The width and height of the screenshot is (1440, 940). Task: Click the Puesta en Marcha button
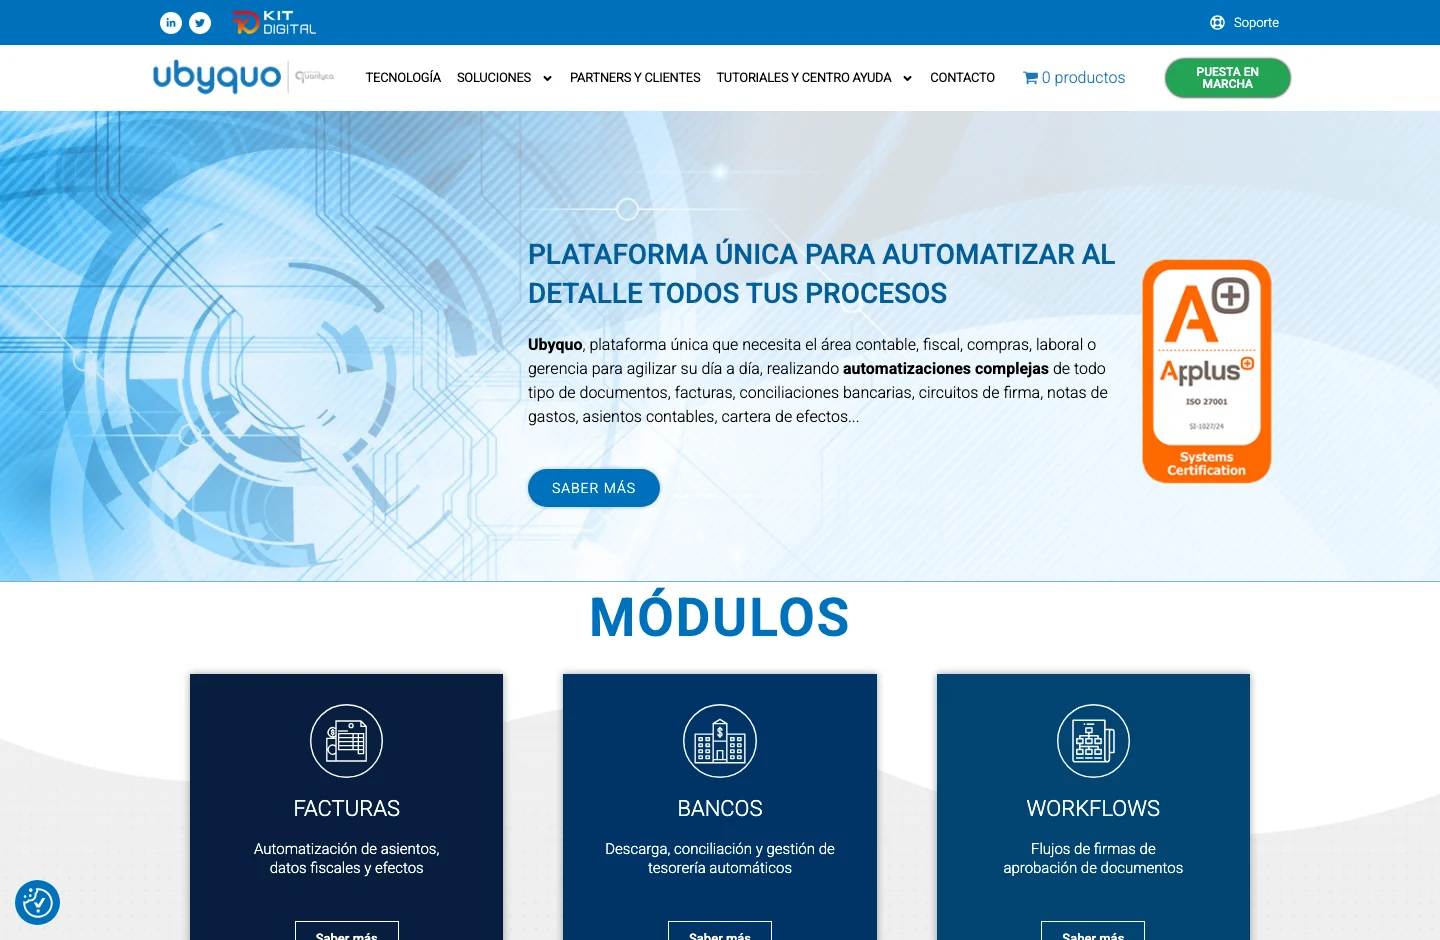(1228, 78)
